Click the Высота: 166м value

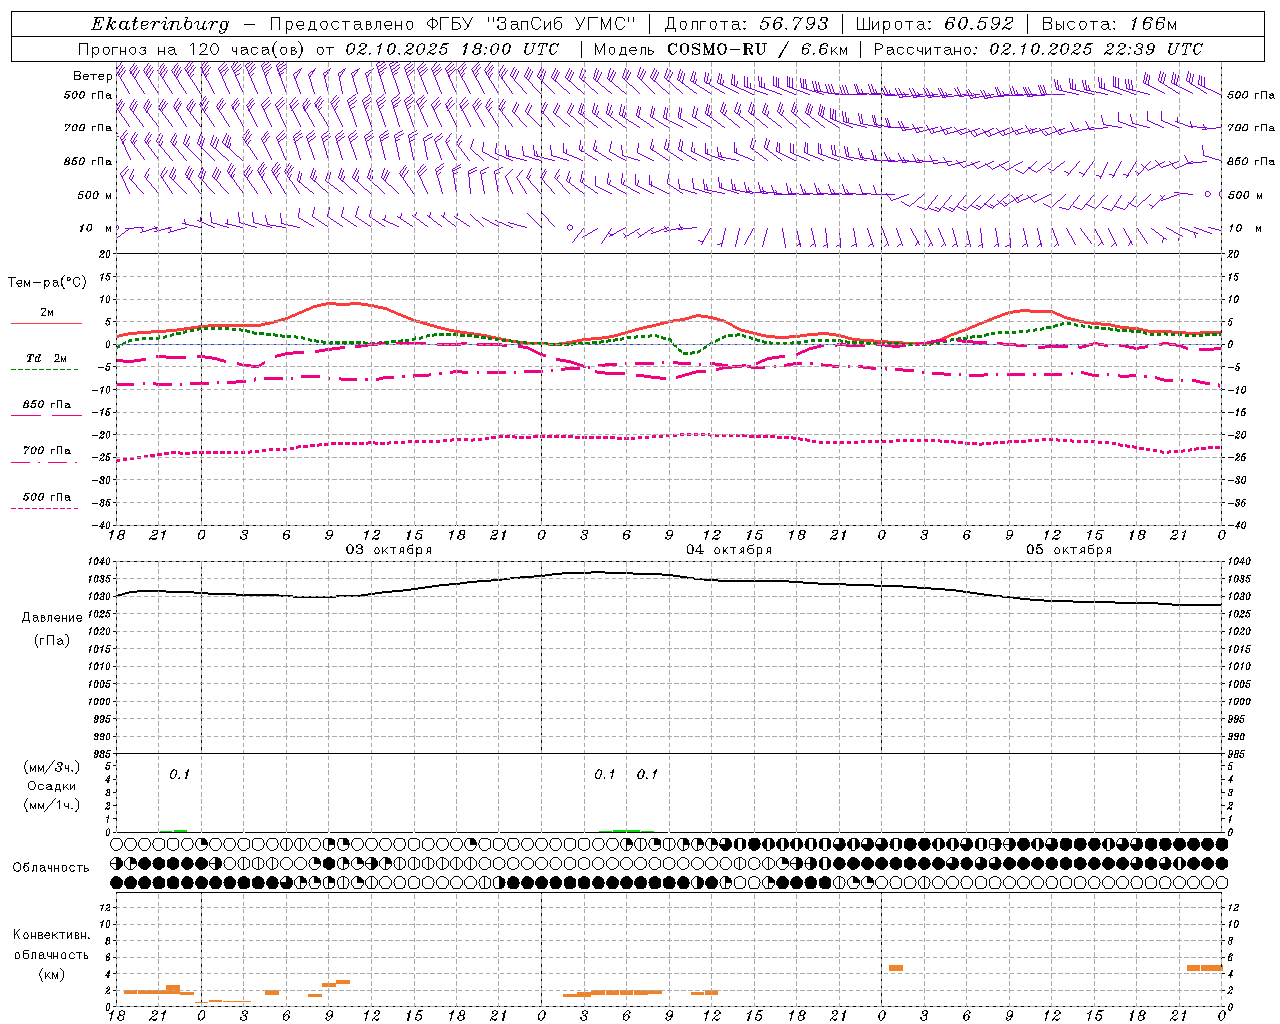1109,24
